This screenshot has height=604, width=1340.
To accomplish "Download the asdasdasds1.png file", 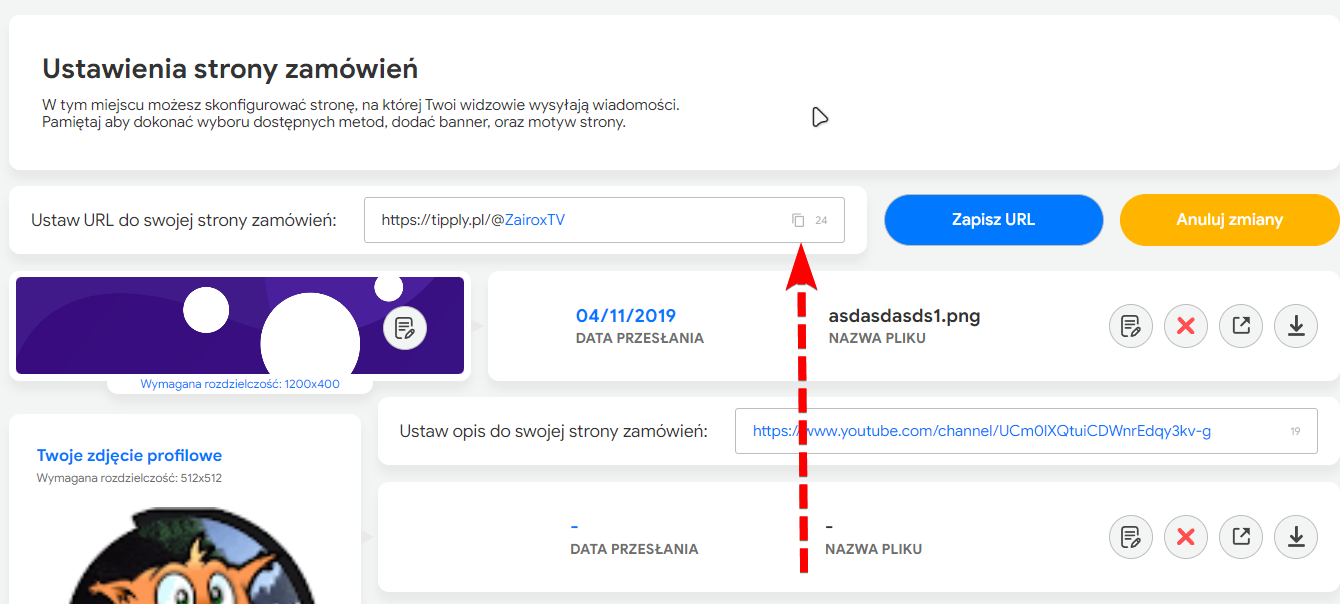I will click(1296, 326).
